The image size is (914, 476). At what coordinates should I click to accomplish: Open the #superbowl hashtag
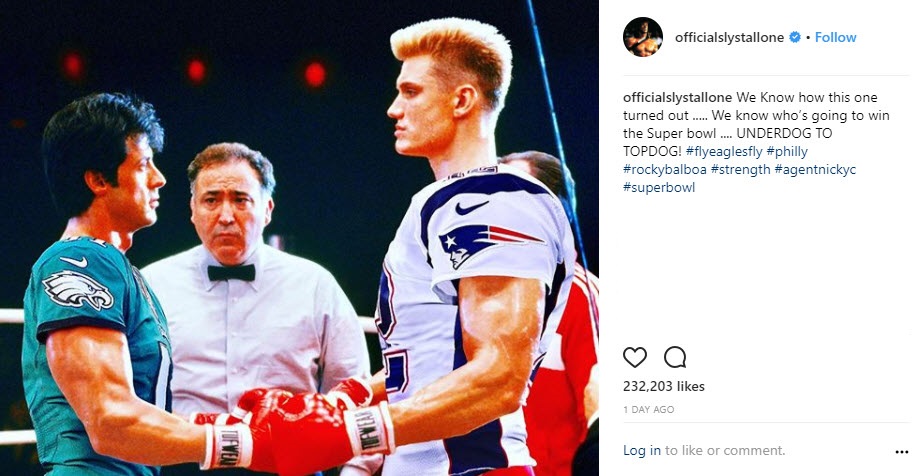659,188
